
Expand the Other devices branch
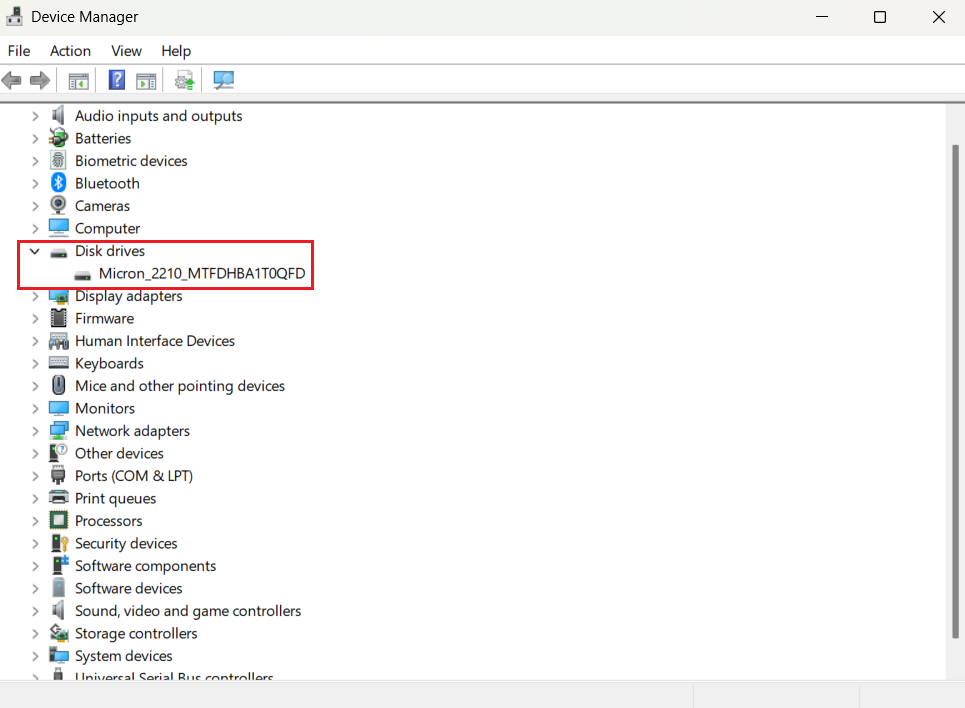coord(37,453)
